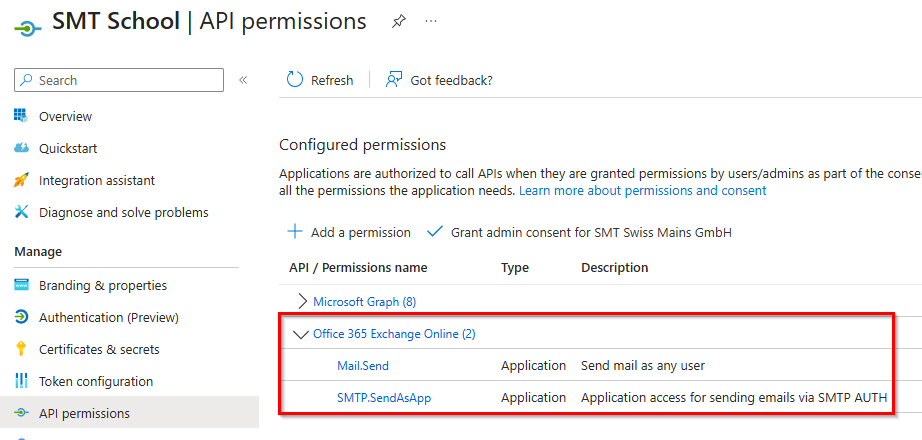Click the Quickstart cloud icon

[x=21, y=148]
